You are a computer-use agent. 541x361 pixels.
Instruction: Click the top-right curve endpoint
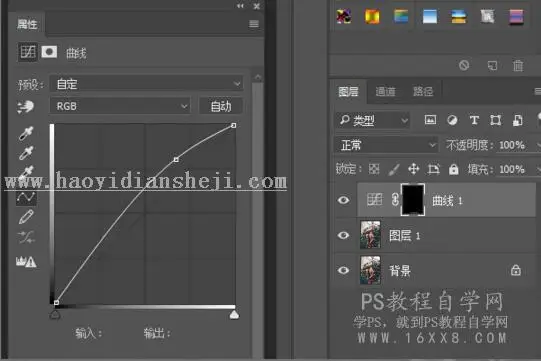(234, 125)
